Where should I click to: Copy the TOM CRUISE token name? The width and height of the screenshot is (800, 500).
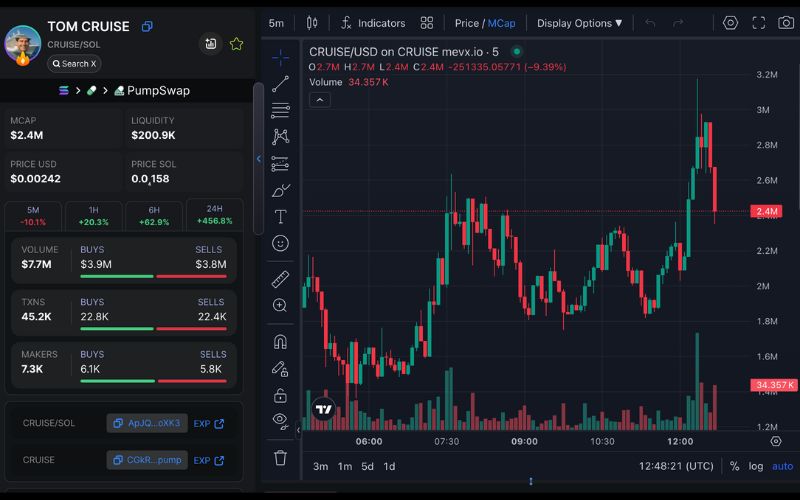(147, 27)
